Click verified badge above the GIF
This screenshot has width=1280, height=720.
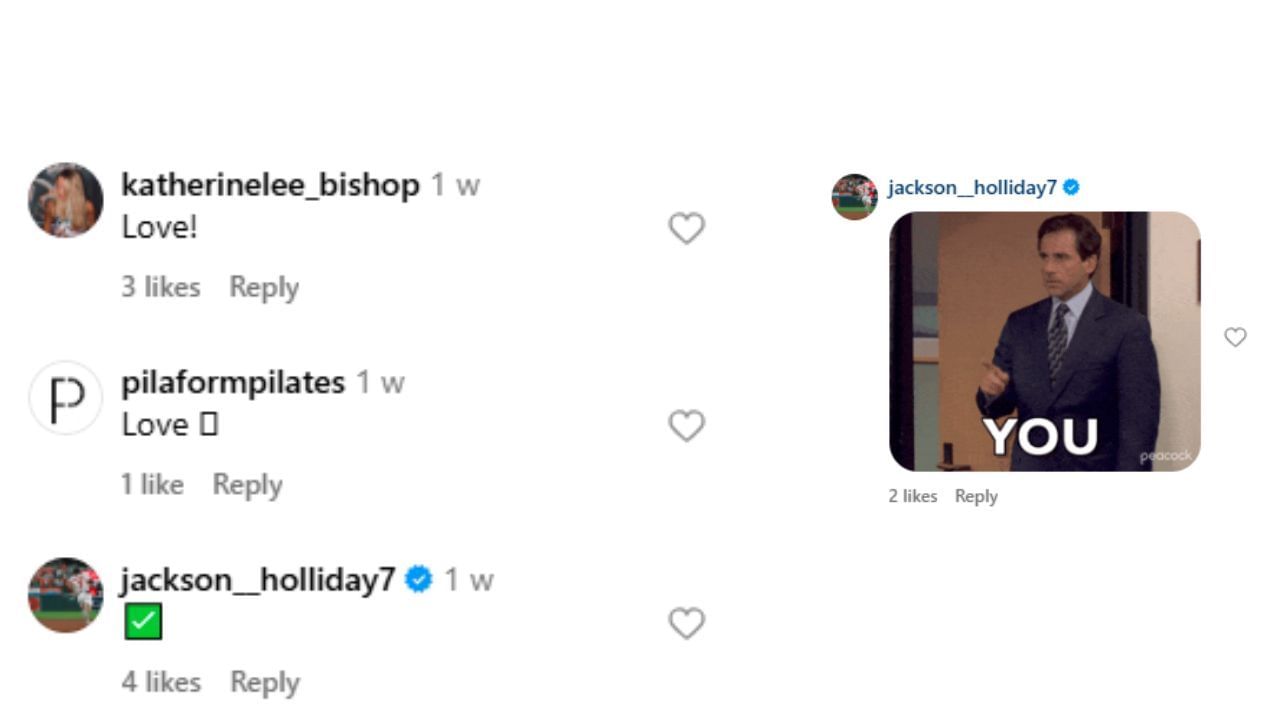pyautogui.click(x=1071, y=187)
